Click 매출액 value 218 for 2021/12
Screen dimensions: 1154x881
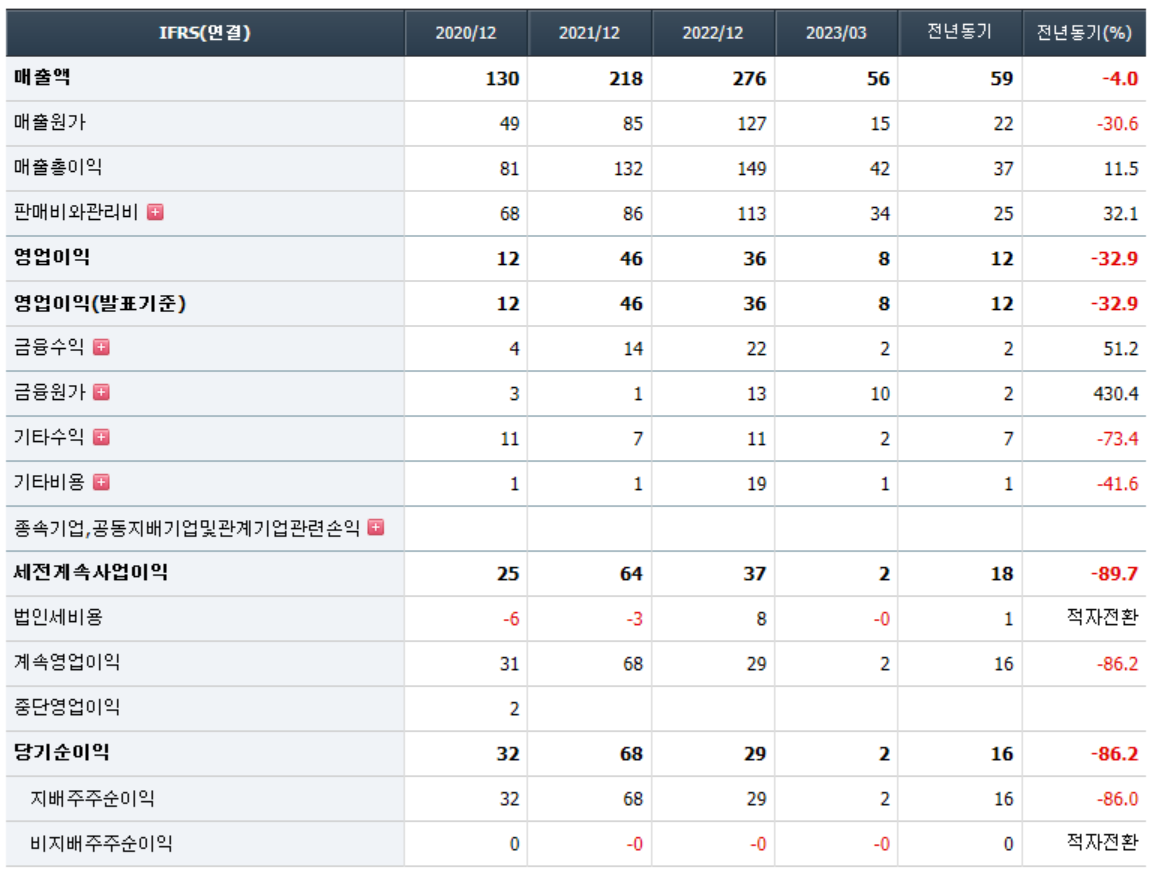[x=626, y=79]
